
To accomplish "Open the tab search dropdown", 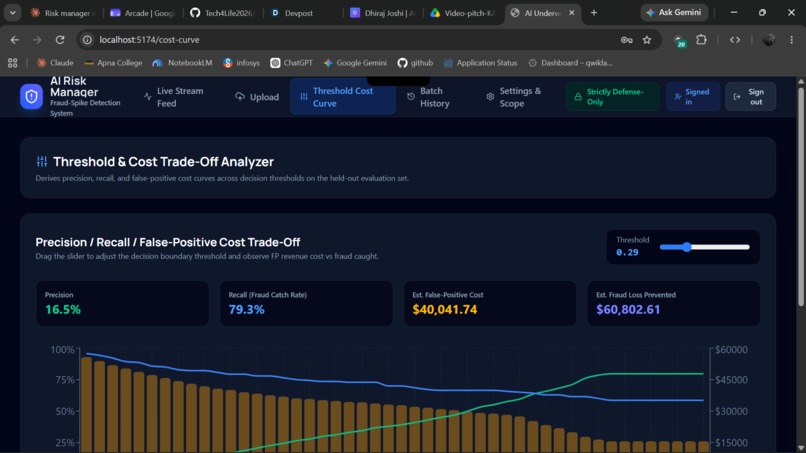I will point(12,13).
